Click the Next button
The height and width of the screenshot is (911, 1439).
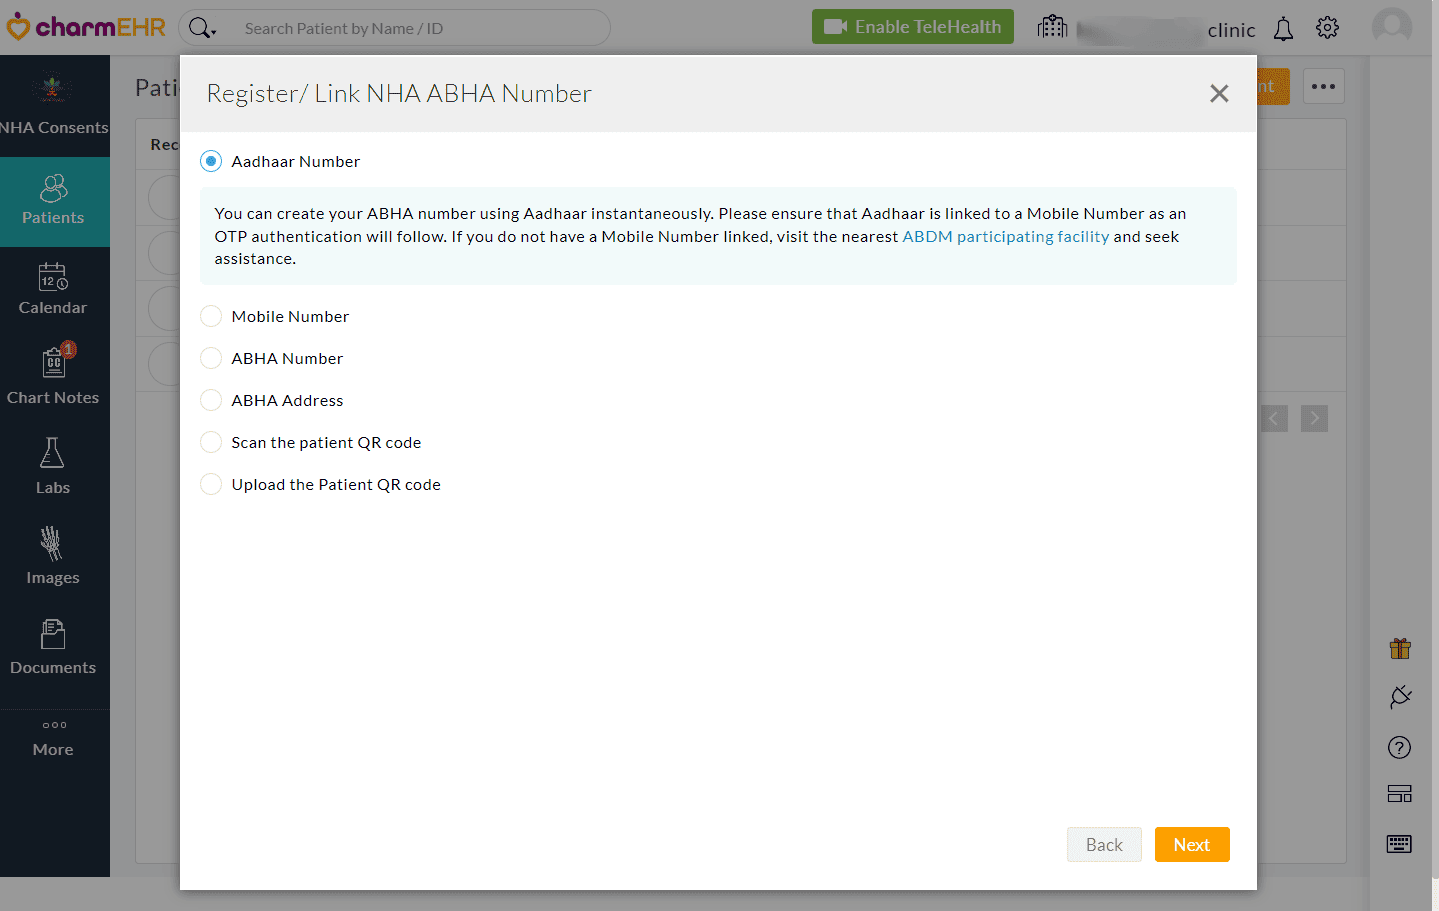click(x=1192, y=844)
